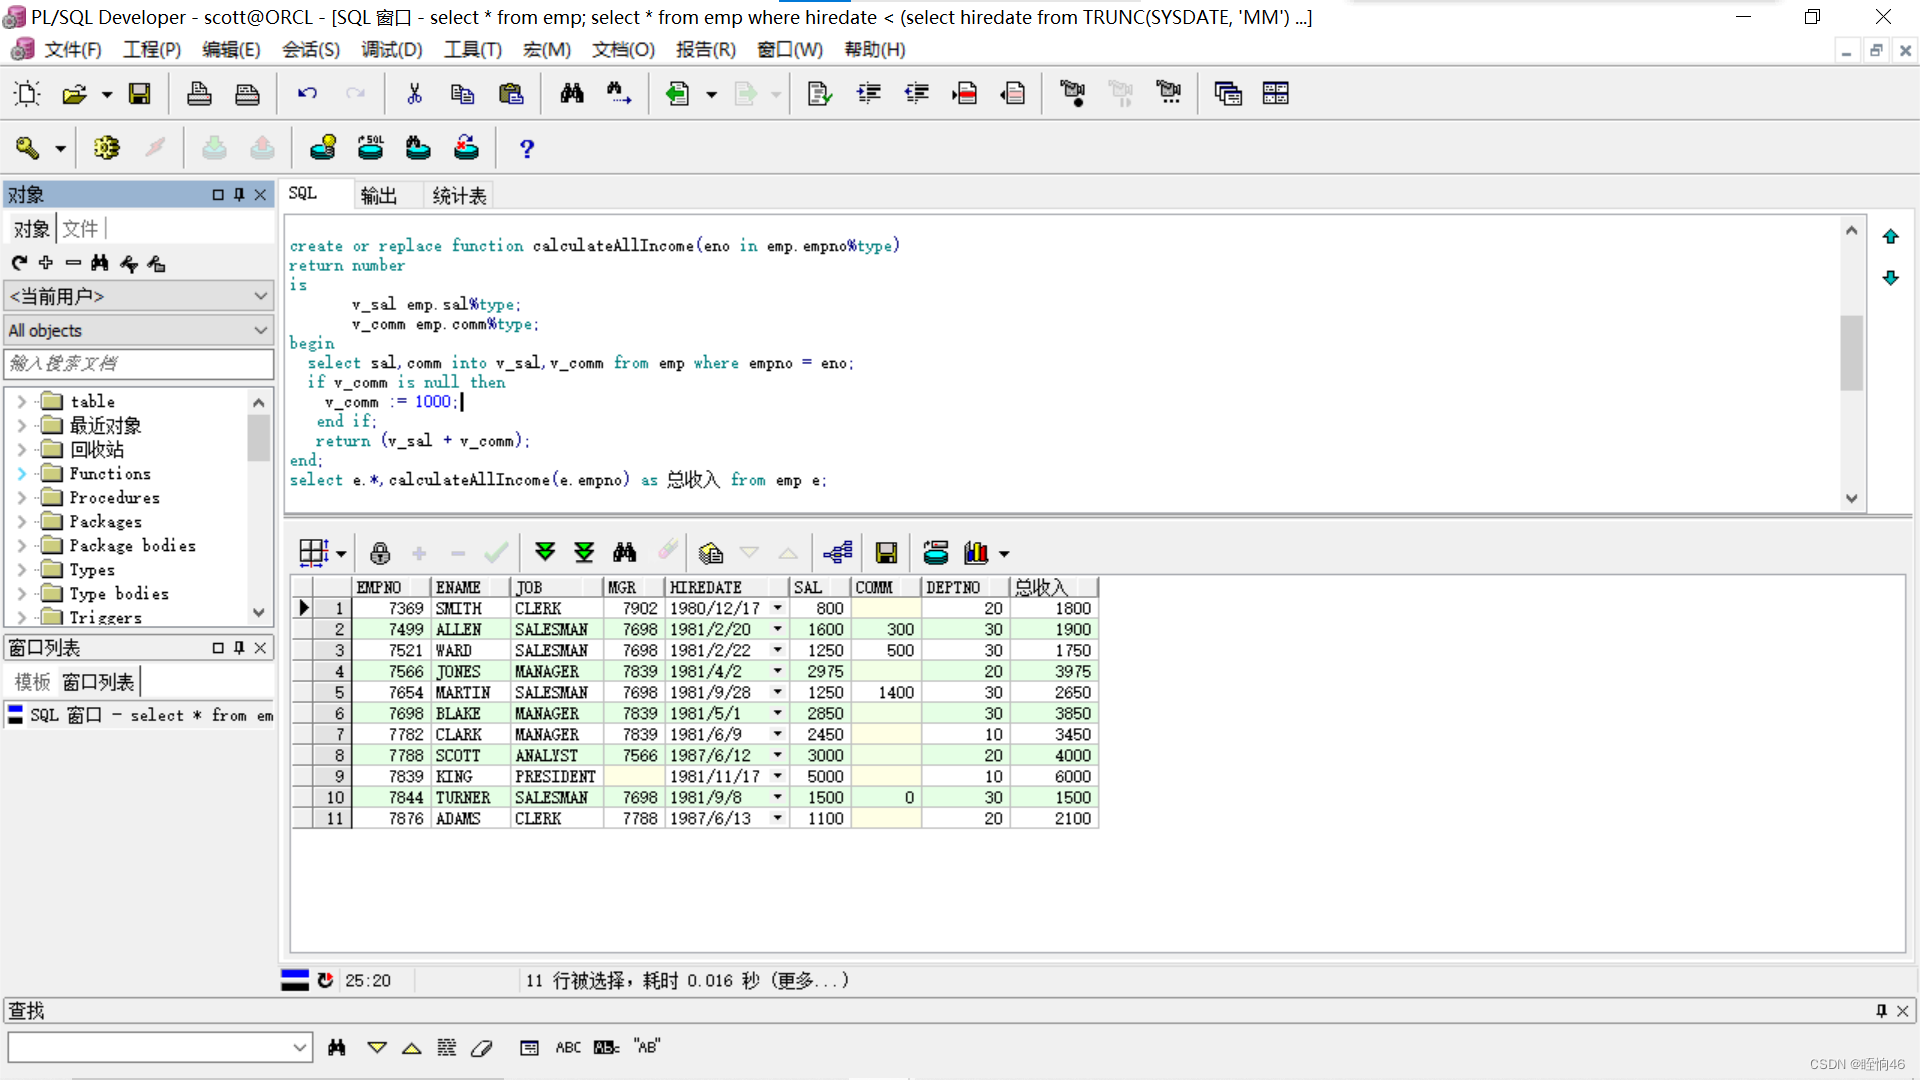Click the lock icon in result grid toolbar
This screenshot has height=1080, width=1920.
pyautogui.click(x=380, y=553)
